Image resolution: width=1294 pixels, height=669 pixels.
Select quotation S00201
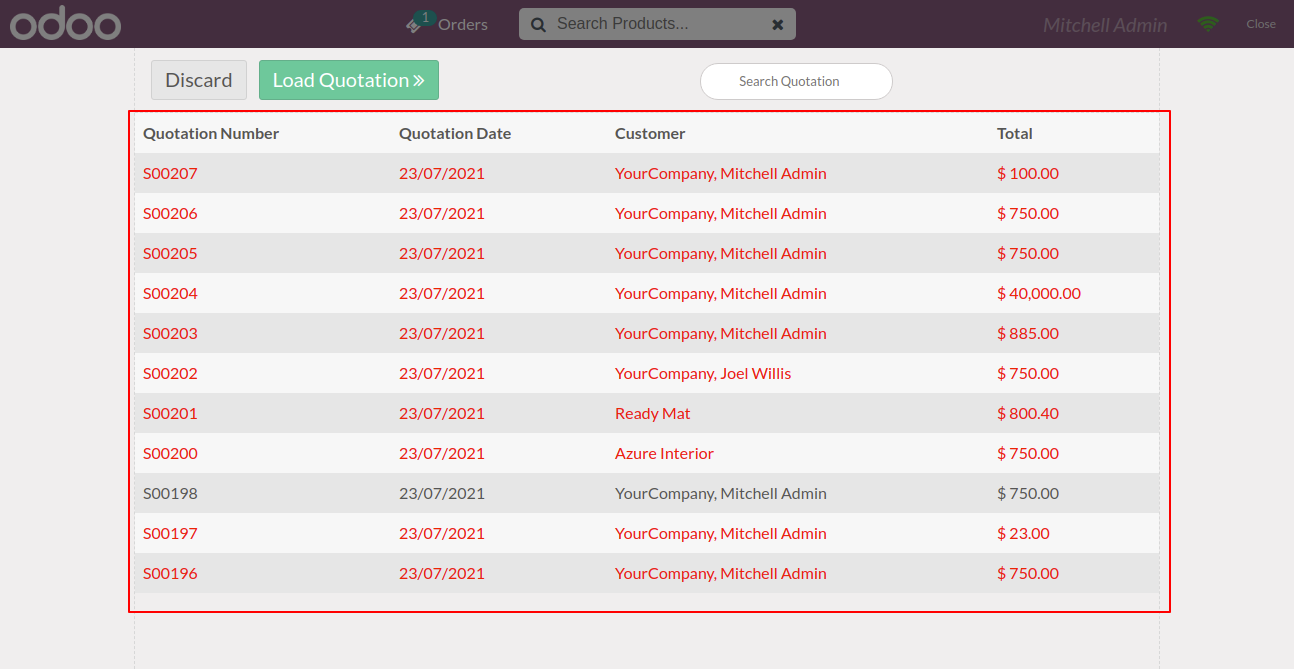point(647,413)
